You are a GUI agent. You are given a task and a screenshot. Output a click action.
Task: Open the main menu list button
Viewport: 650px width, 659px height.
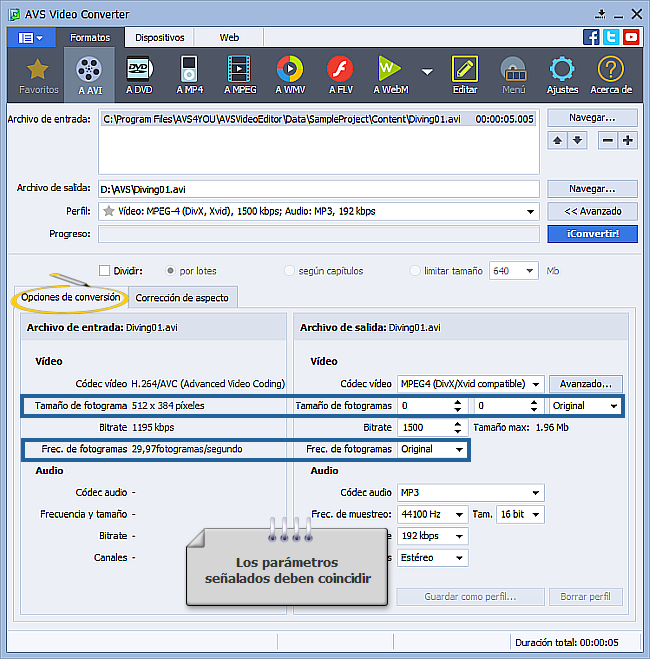pos(31,38)
